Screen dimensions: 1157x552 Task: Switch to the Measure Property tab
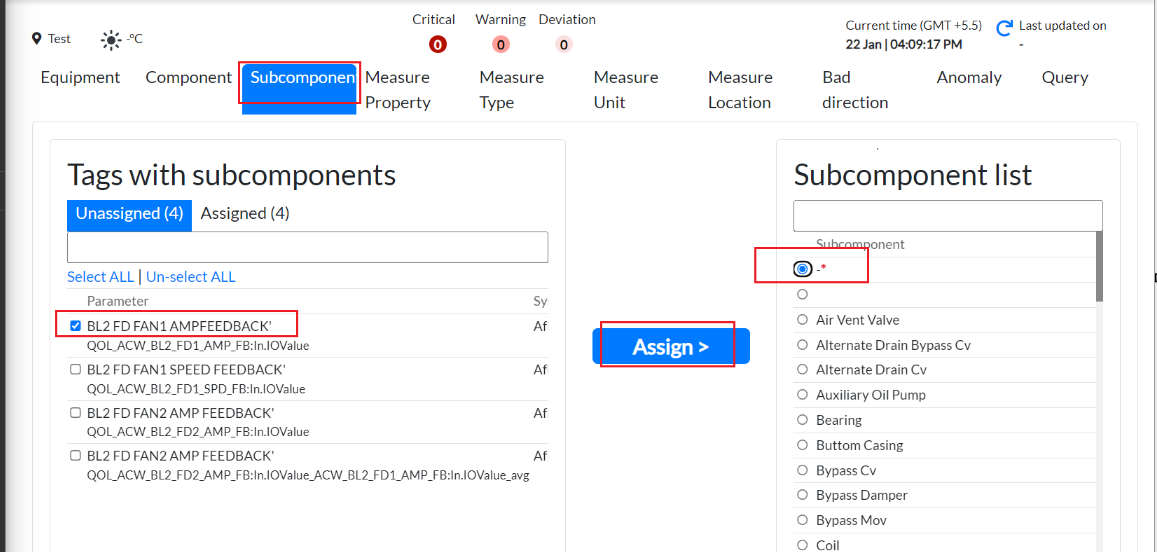pyautogui.click(x=397, y=89)
